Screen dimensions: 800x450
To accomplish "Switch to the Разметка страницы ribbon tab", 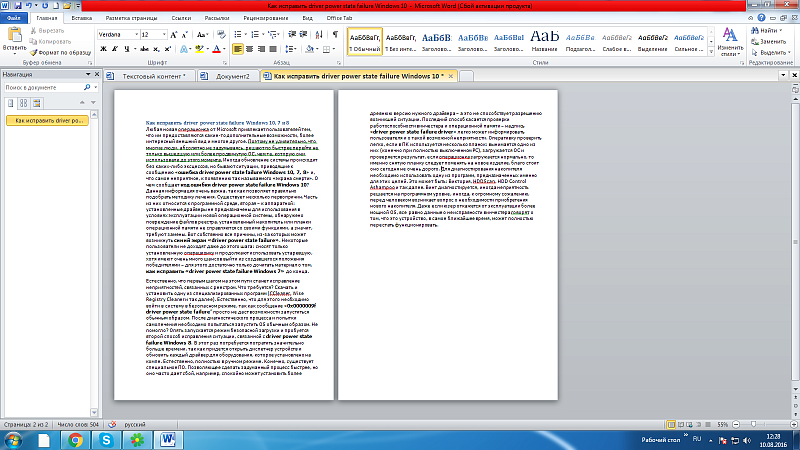I will point(131,18).
